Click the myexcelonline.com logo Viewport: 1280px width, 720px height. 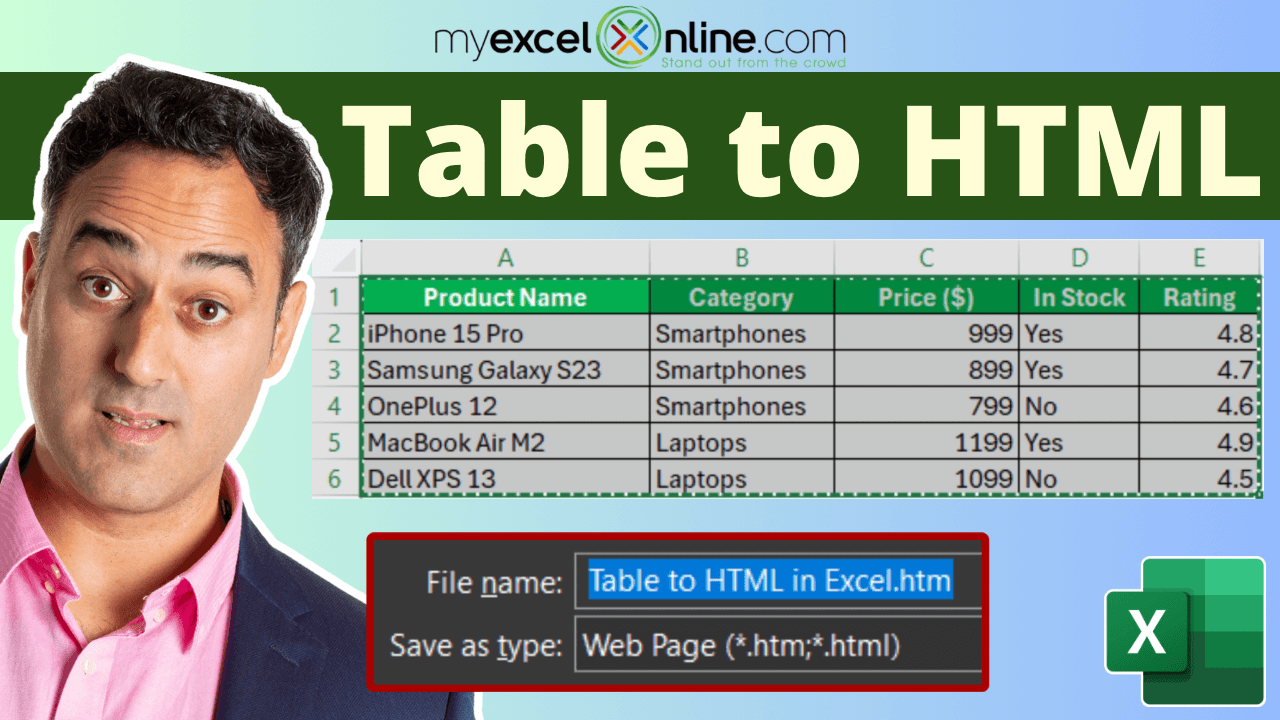tap(640, 40)
